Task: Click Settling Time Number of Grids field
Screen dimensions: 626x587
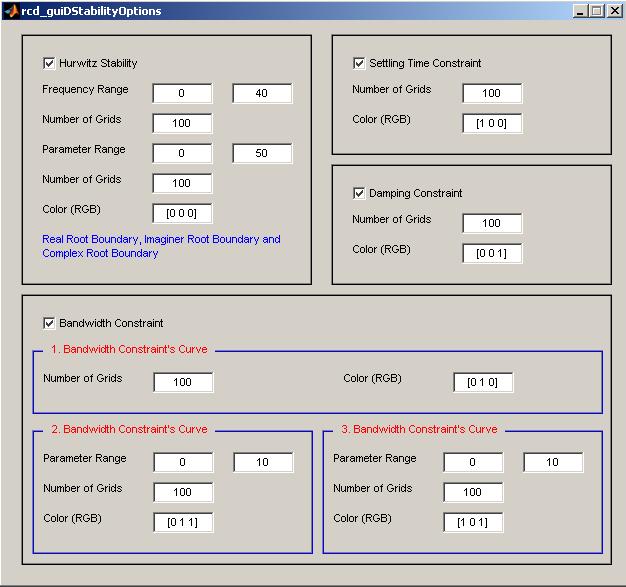Action: click(x=492, y=93)
